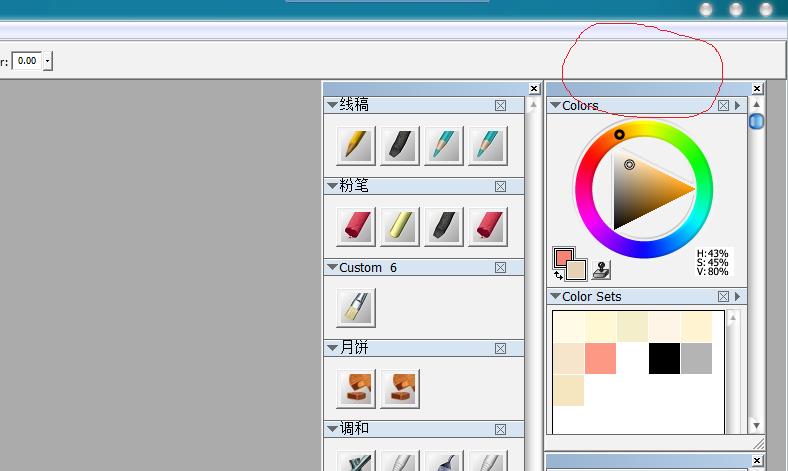Click the saturation/value triangle marker
Image resolution: width=788 pixels, height=471 pixels.
click(x=629, y=164)
